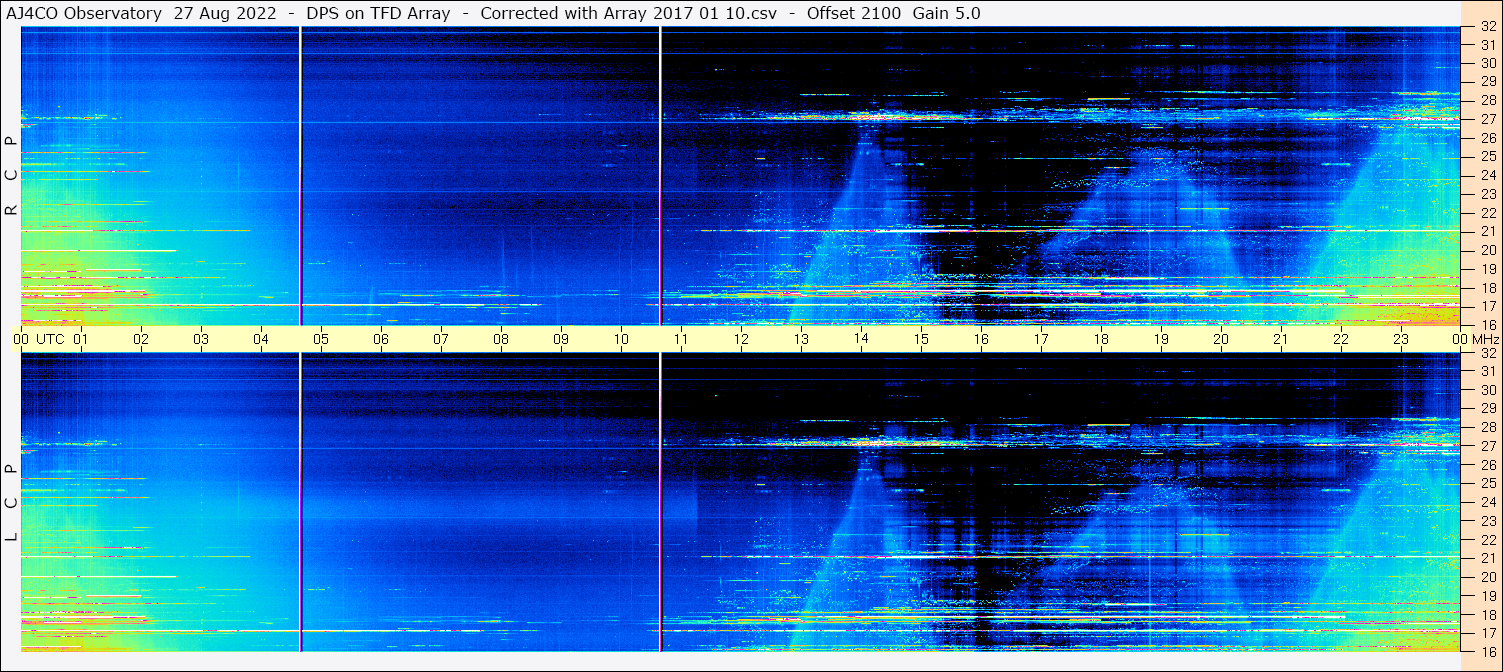
Task: Click 'Offset 2100' in the title line
Action: 853,14
